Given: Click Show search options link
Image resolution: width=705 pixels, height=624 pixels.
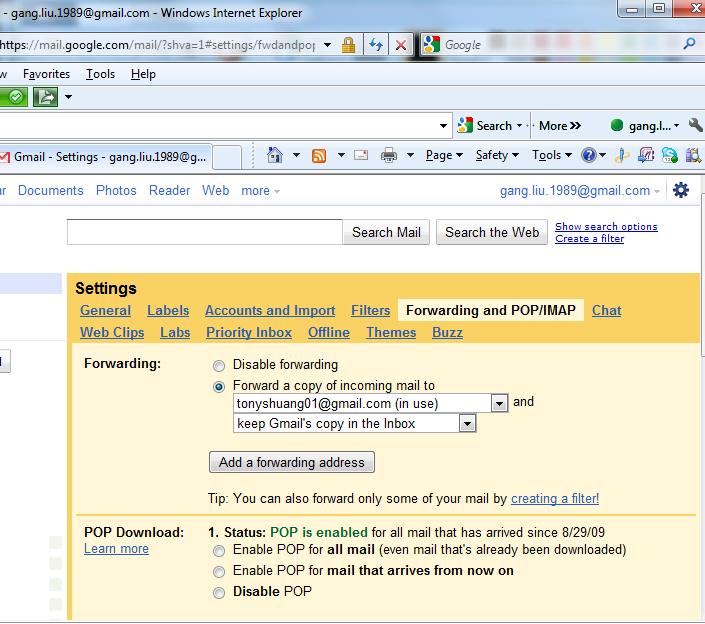Looking at the screenshot, I should click(606, 227).
